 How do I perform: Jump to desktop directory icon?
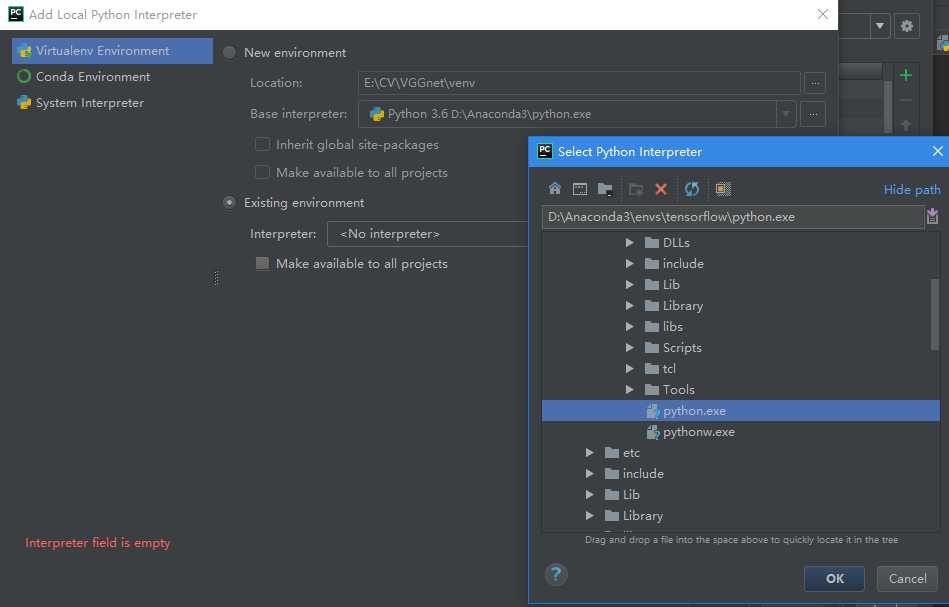pyautogui.click(x=580, y=189)
